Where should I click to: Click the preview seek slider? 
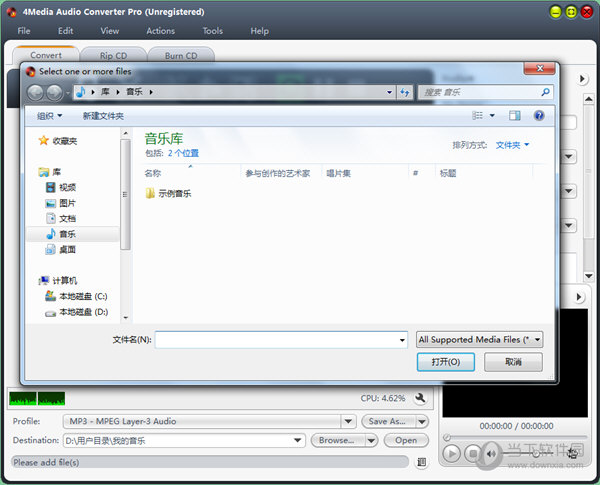coord(515,437)
